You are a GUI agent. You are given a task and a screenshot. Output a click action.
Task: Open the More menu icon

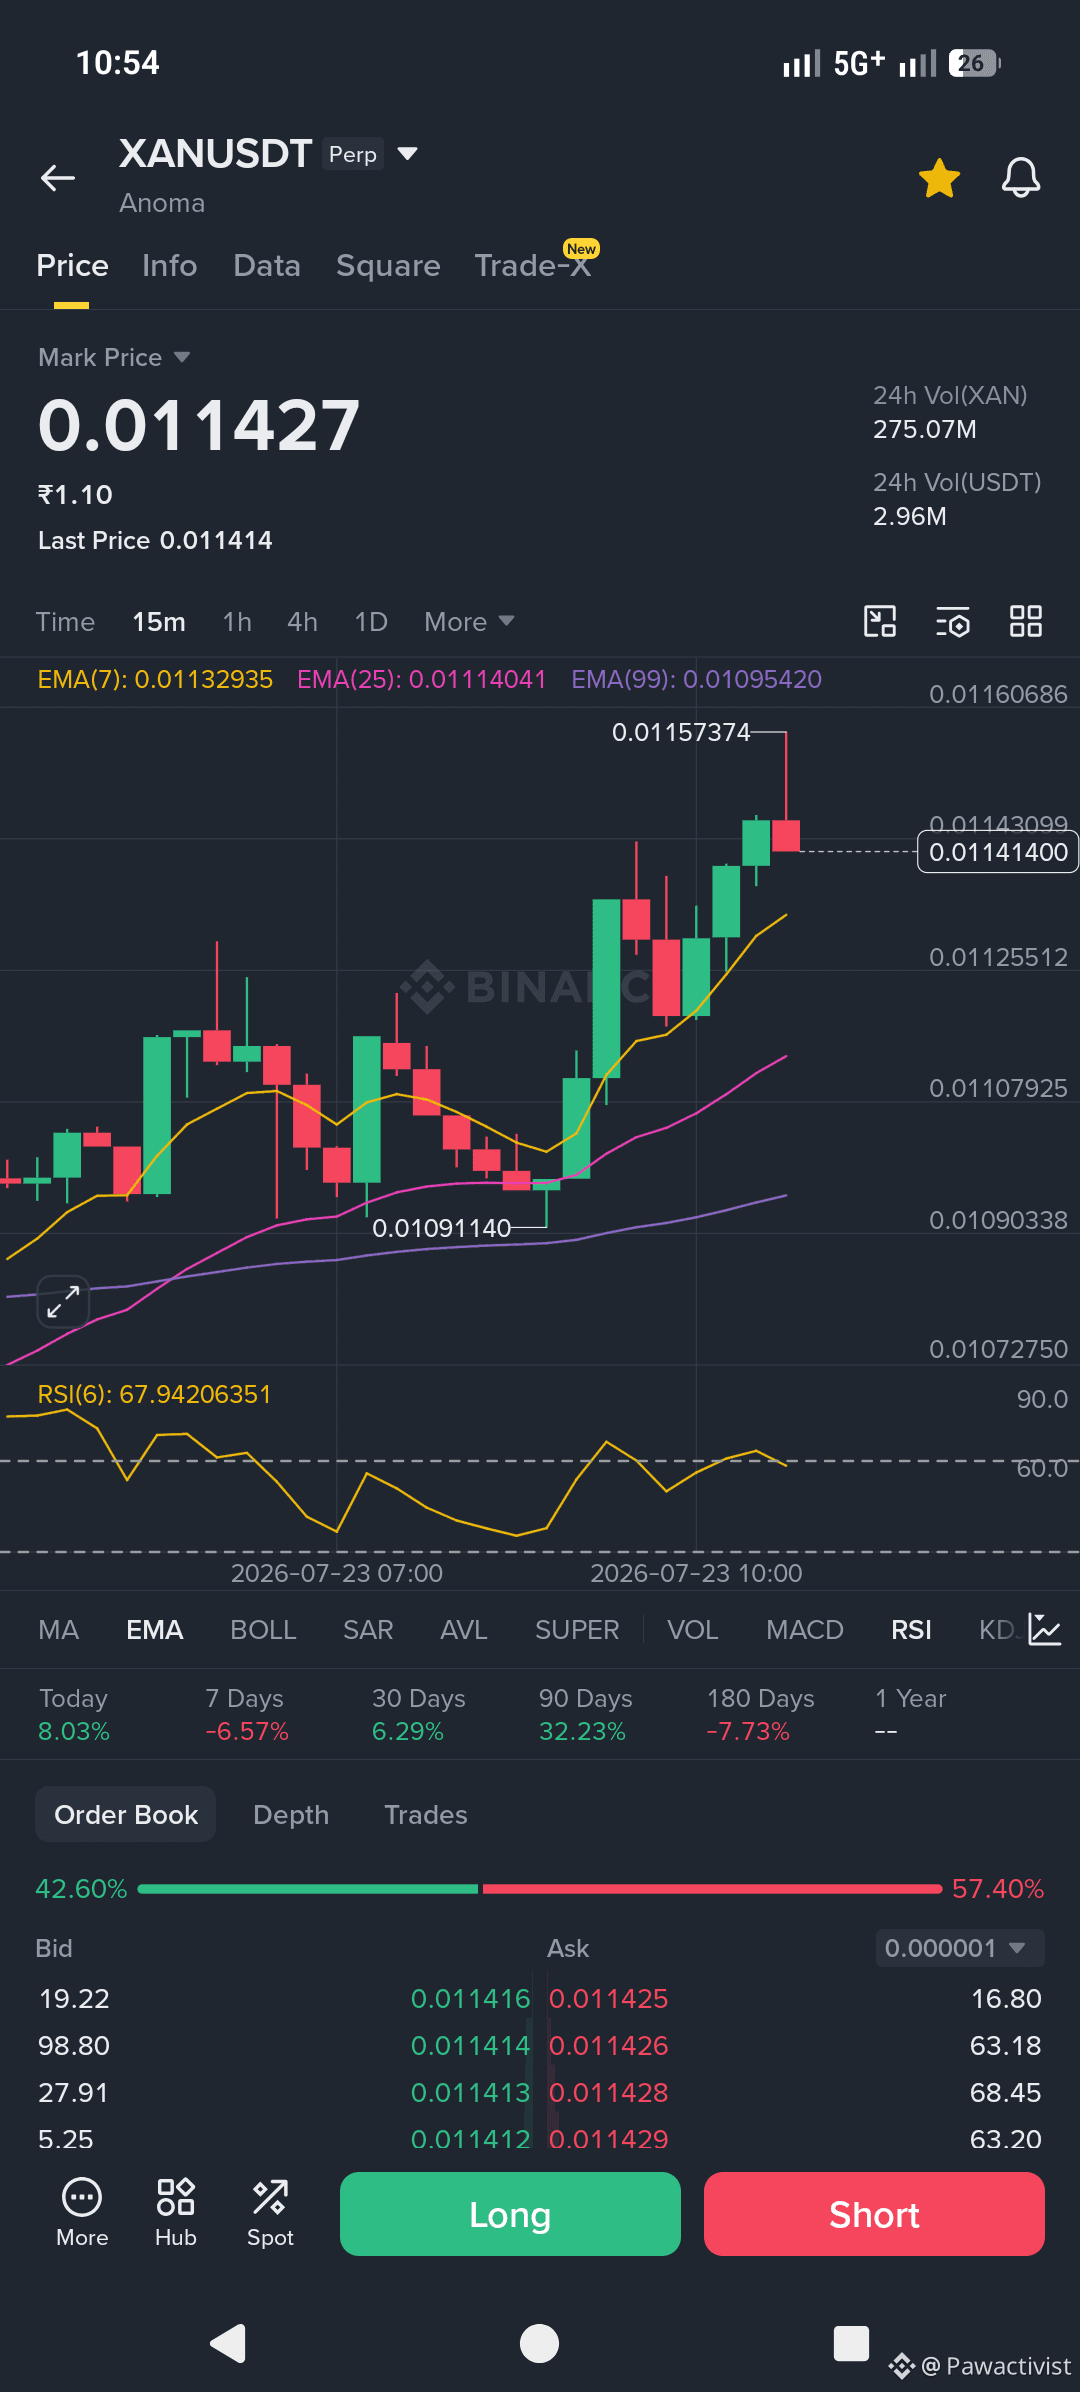(x=82, y=2213)
